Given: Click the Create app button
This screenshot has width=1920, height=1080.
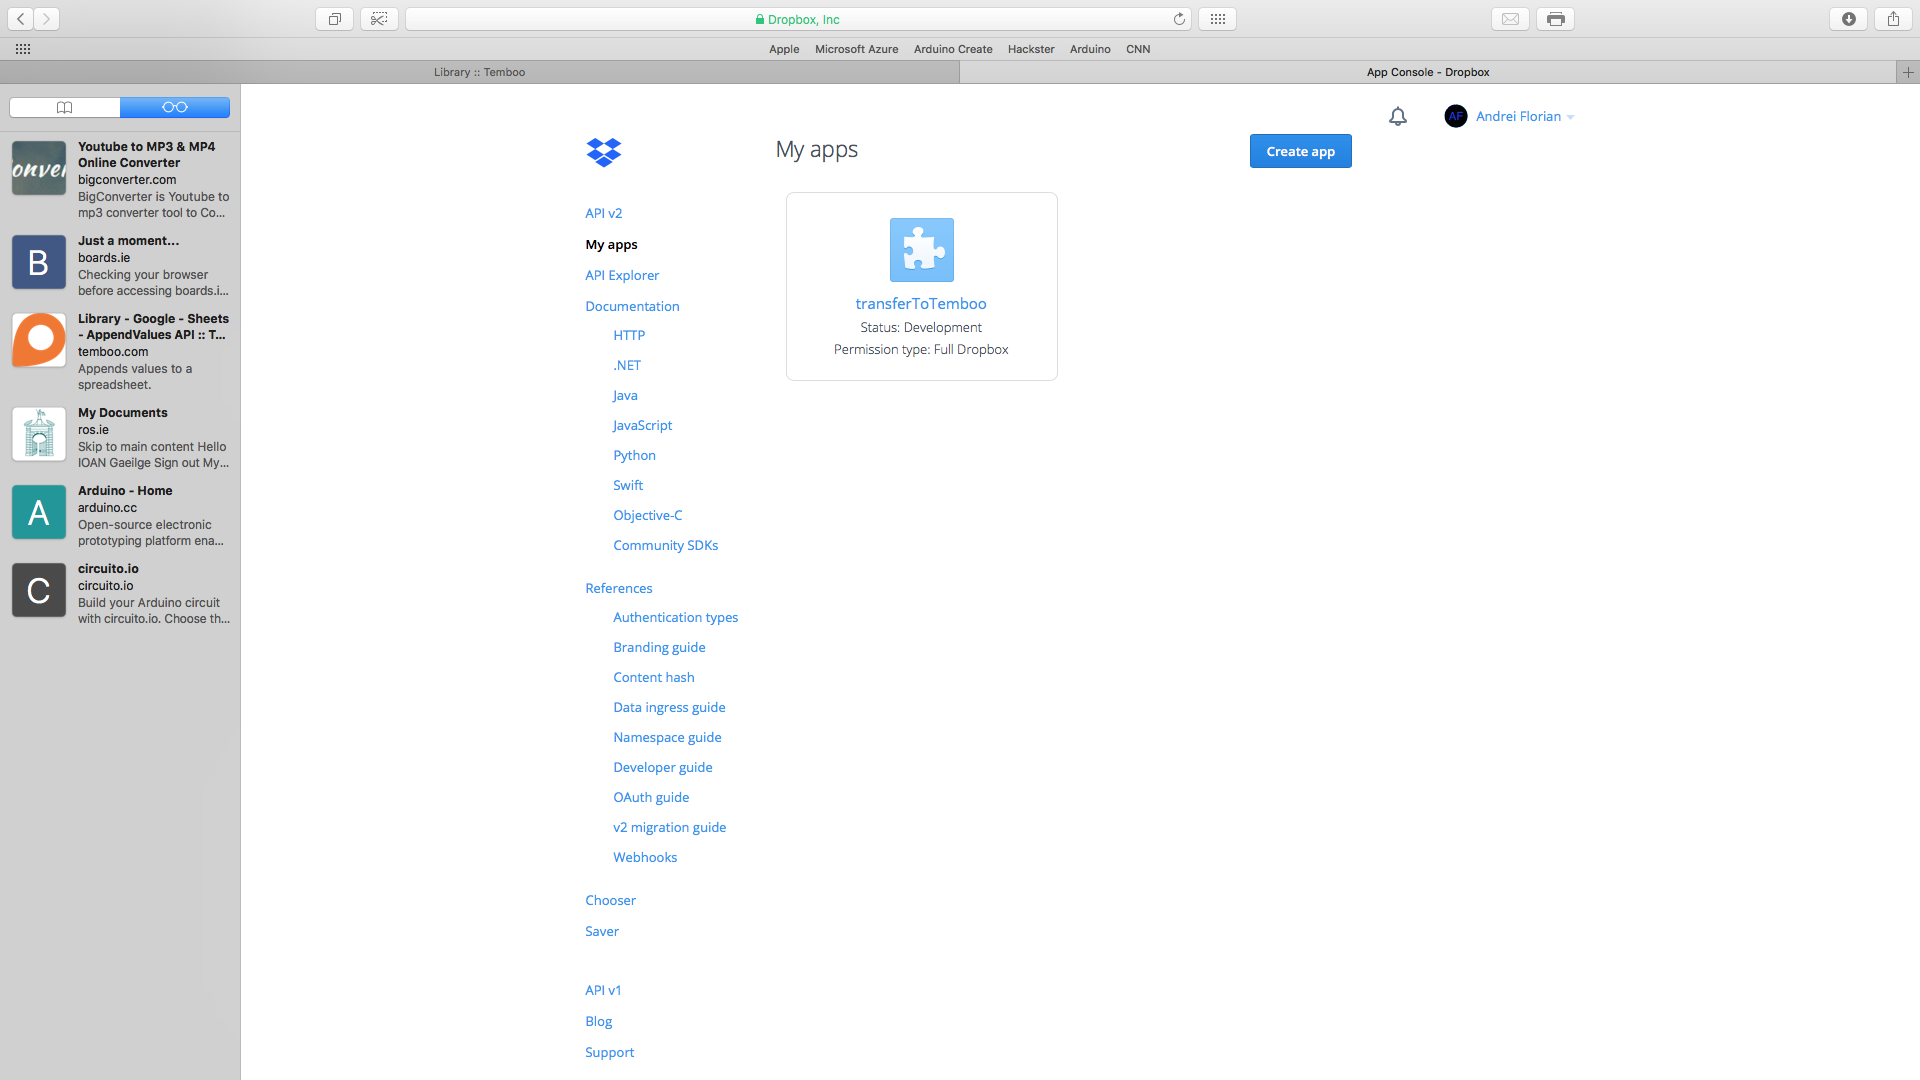Looking at the screenshot, I should pyautogui.click(x=1300, y=151).
